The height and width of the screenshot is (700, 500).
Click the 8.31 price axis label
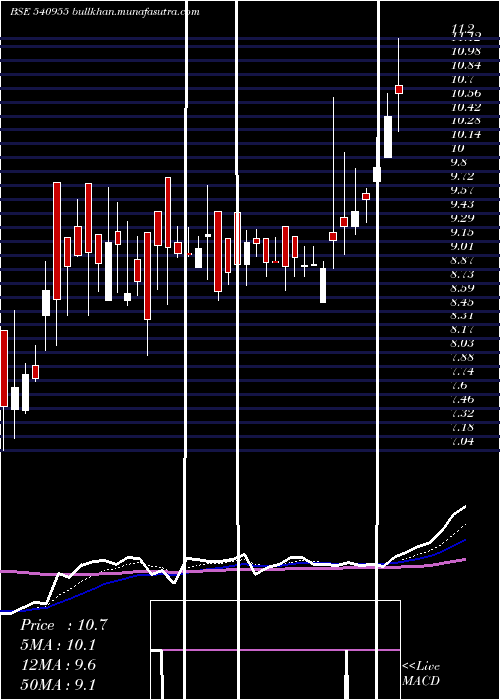(x=463, y=315)
